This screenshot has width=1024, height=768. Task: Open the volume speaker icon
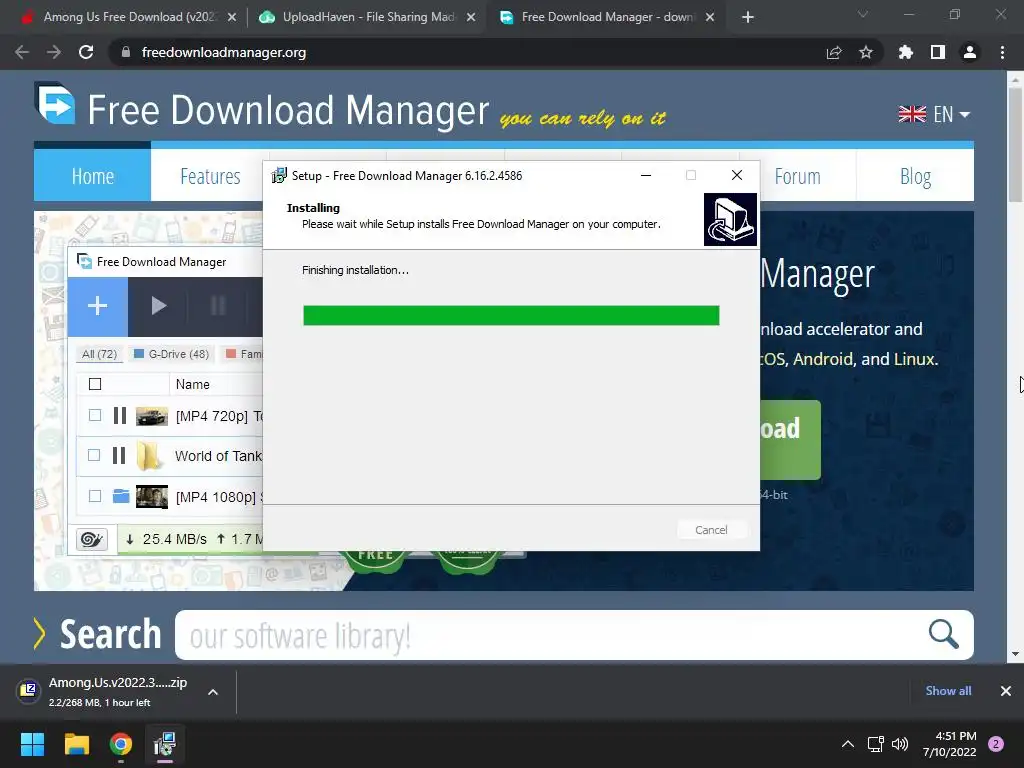[900, 744]
